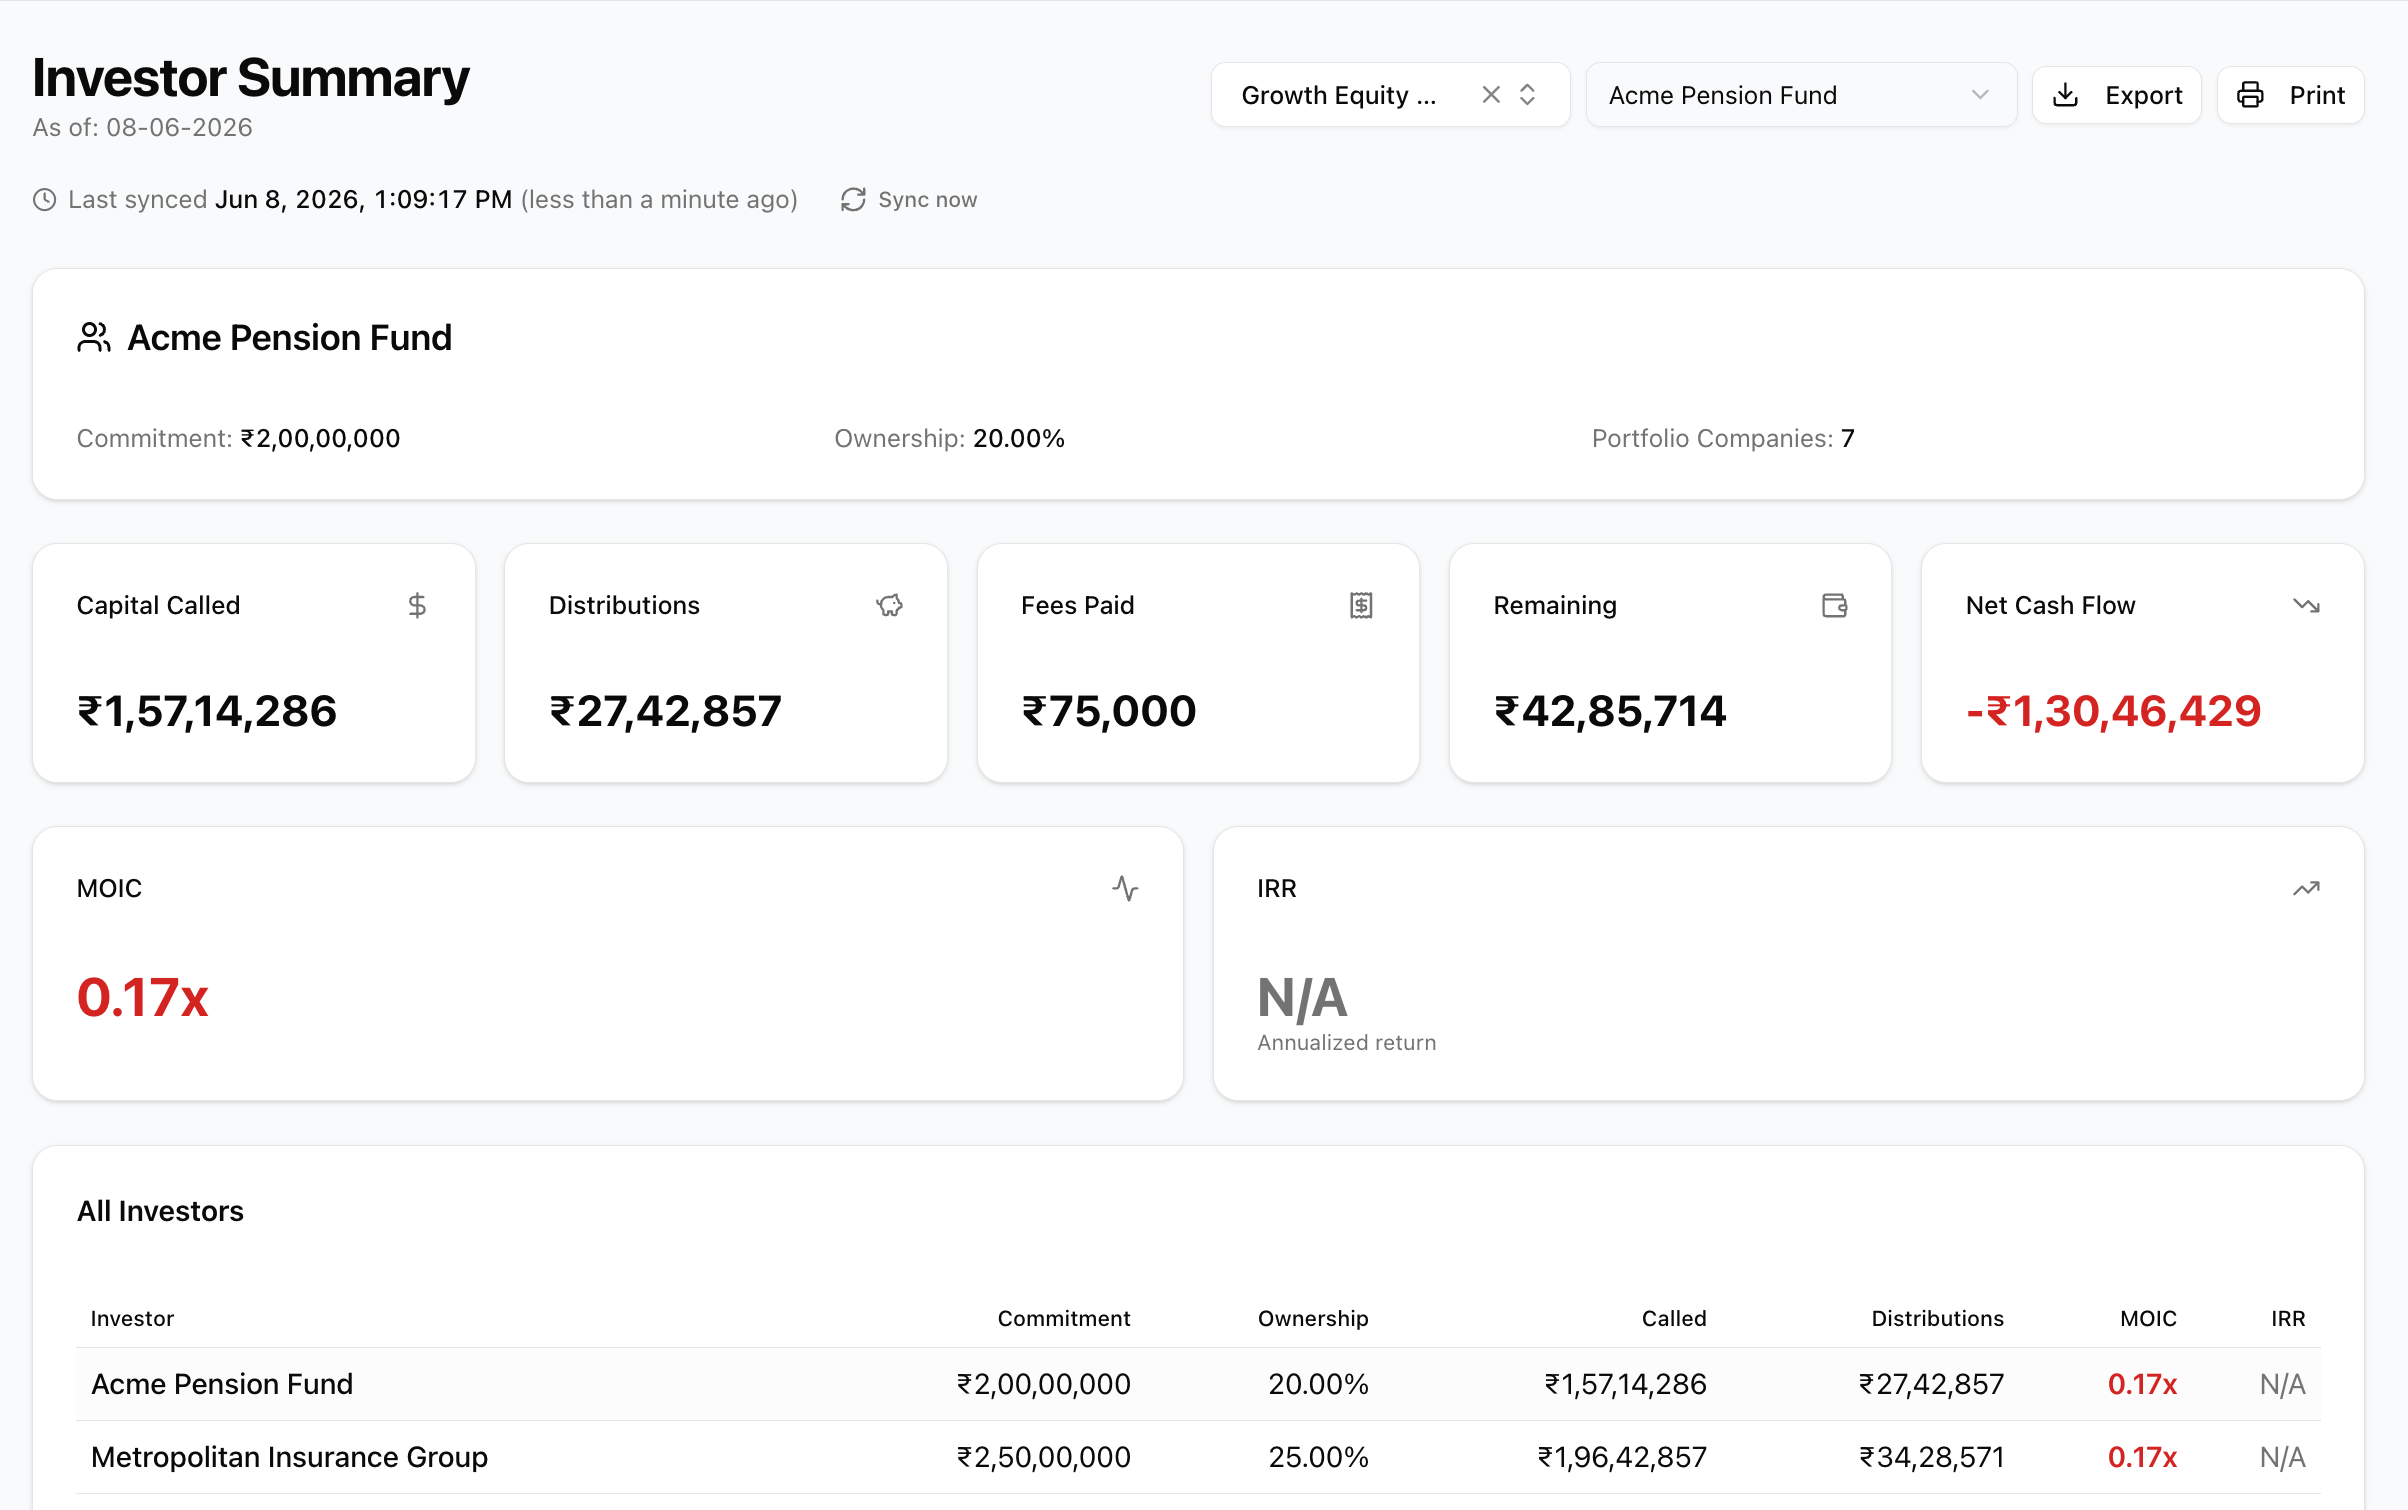The image size is (2408, 1510).
Task: Click ₹1,96,42,857 called in Metropolitan row
Action: click(1622, 1457)
